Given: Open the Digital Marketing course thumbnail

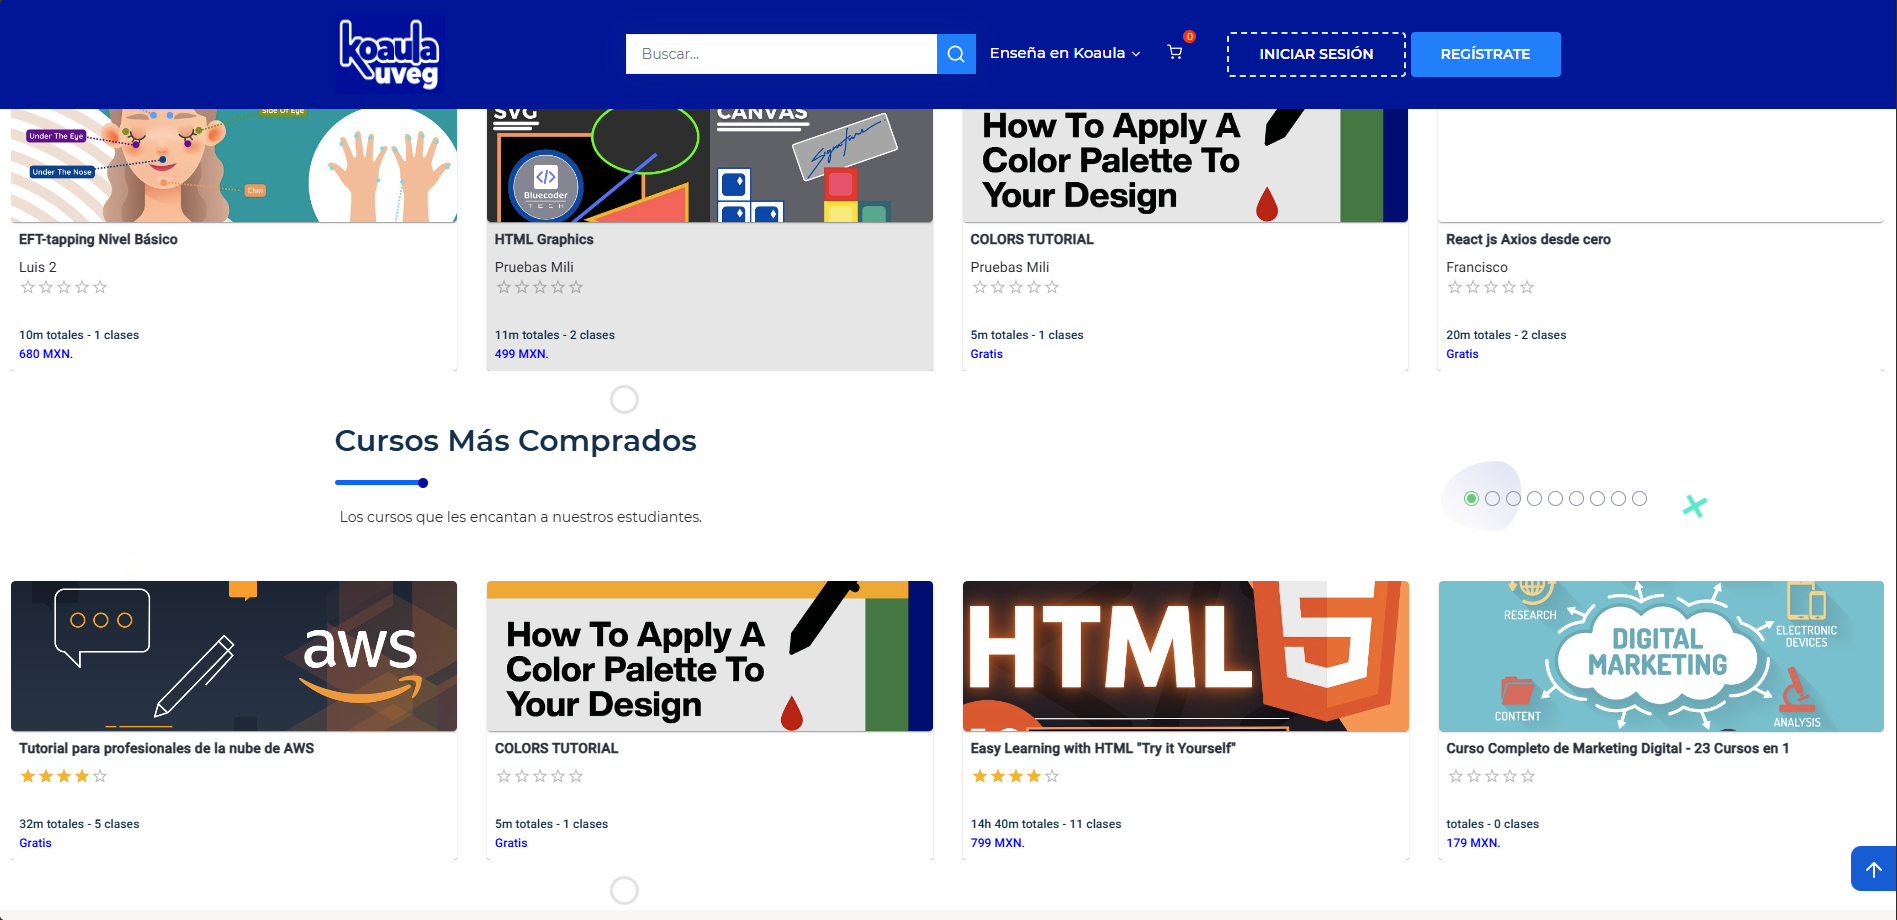Looking at the screenshot, I should tap(1660, 656).
